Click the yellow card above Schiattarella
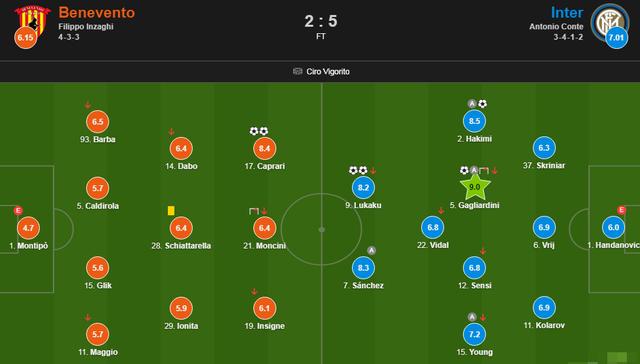Viewport: 640px width, 364px height. (171, 211)
